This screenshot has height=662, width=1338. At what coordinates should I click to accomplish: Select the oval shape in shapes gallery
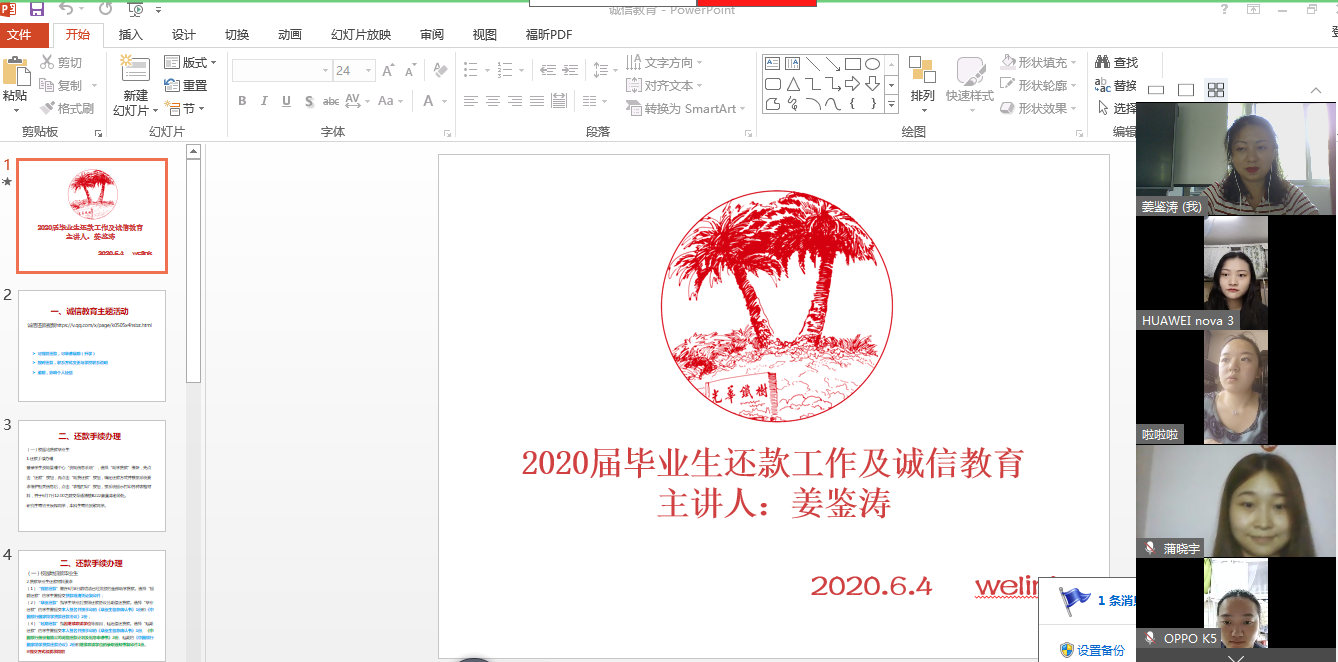coord(872,64)
